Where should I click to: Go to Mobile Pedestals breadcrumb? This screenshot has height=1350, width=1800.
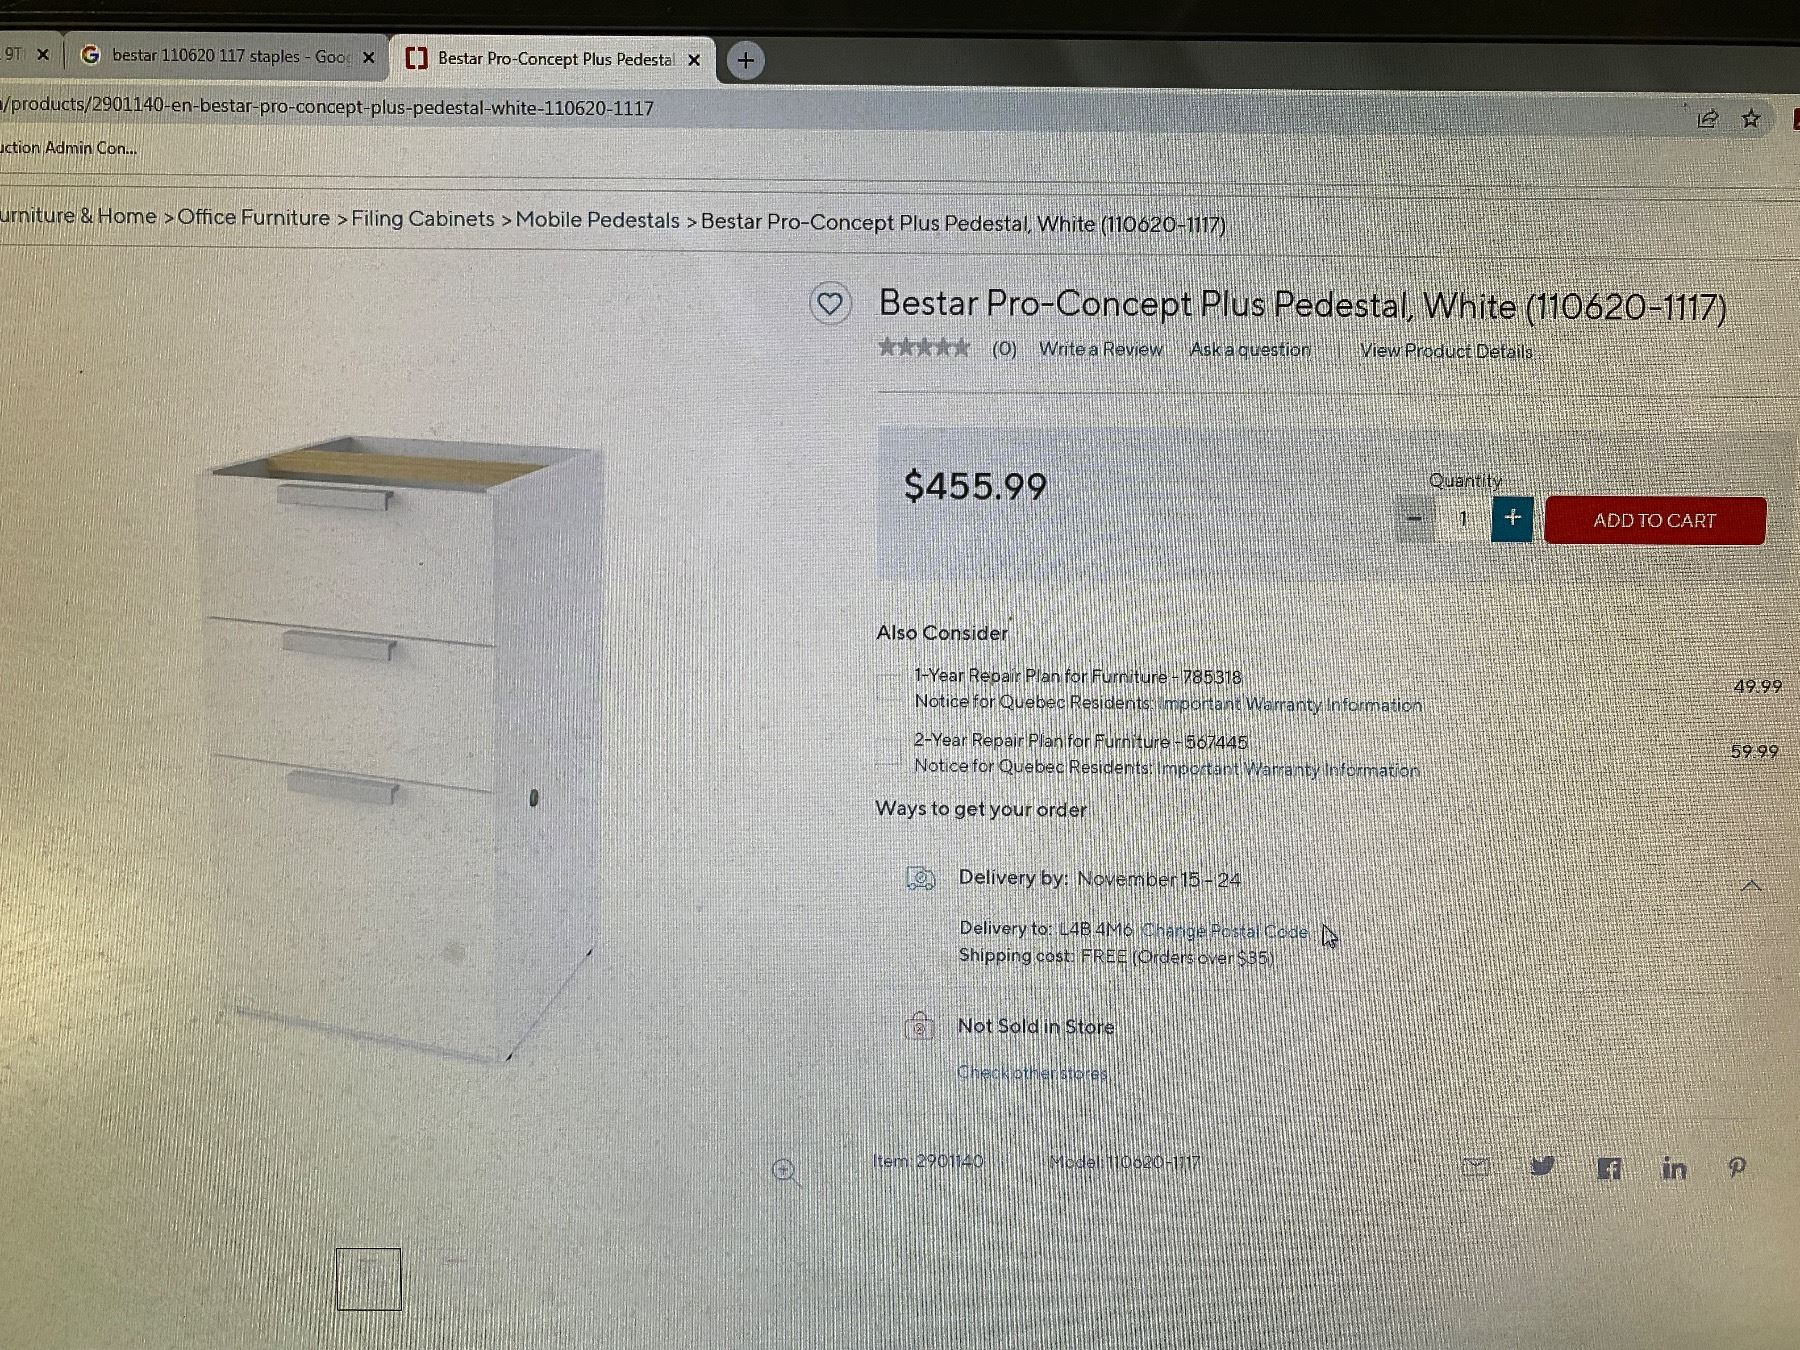[x=597, y=220]
